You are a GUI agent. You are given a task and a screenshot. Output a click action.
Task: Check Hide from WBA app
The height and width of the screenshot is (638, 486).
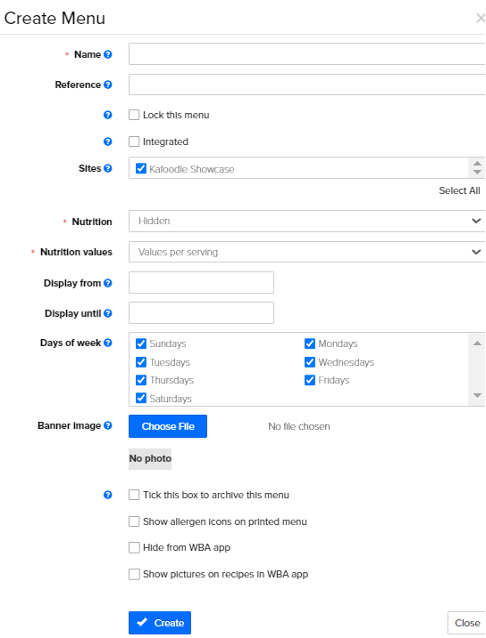point(134,547)
